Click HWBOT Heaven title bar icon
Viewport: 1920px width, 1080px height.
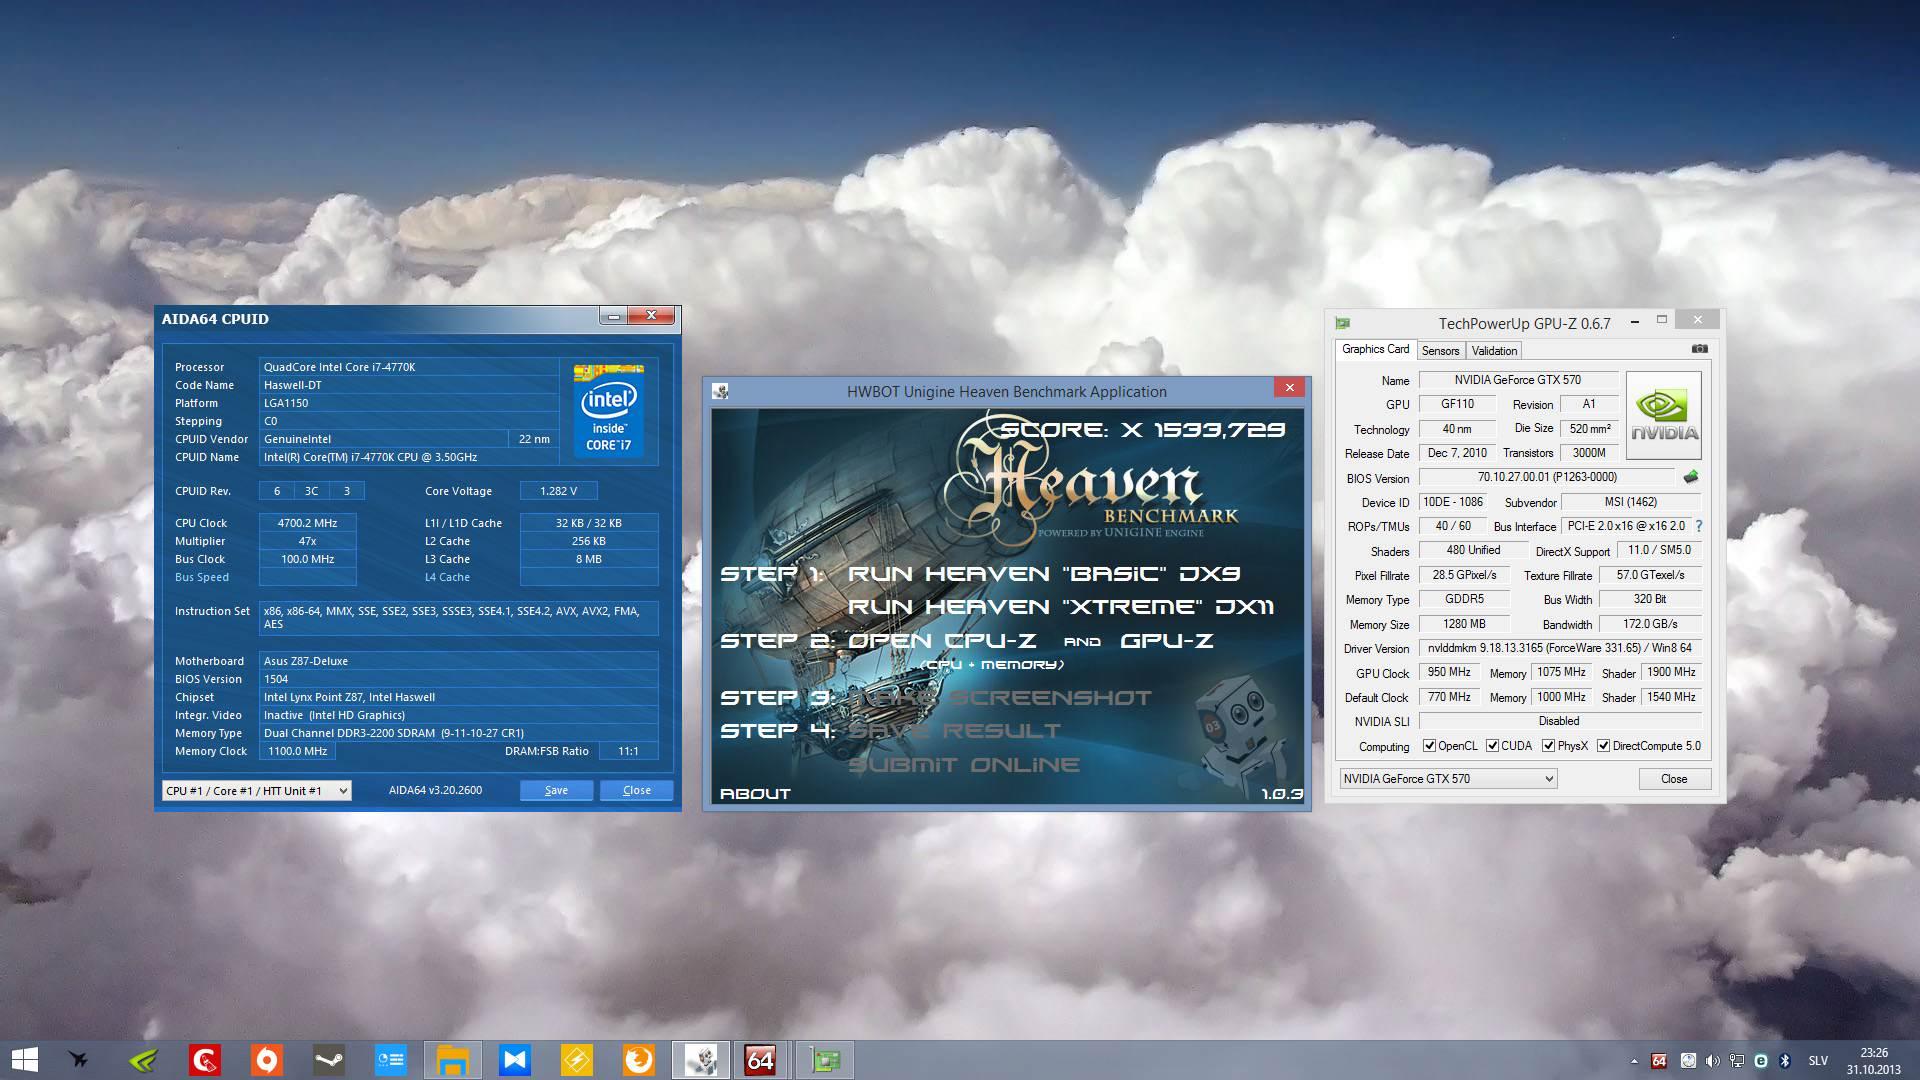point(720,391)
